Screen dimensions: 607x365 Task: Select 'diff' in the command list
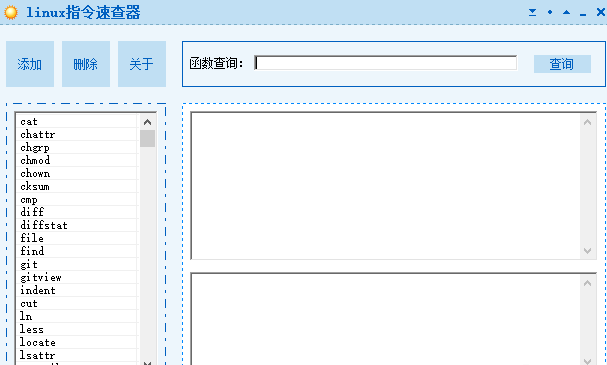(77, 212)
